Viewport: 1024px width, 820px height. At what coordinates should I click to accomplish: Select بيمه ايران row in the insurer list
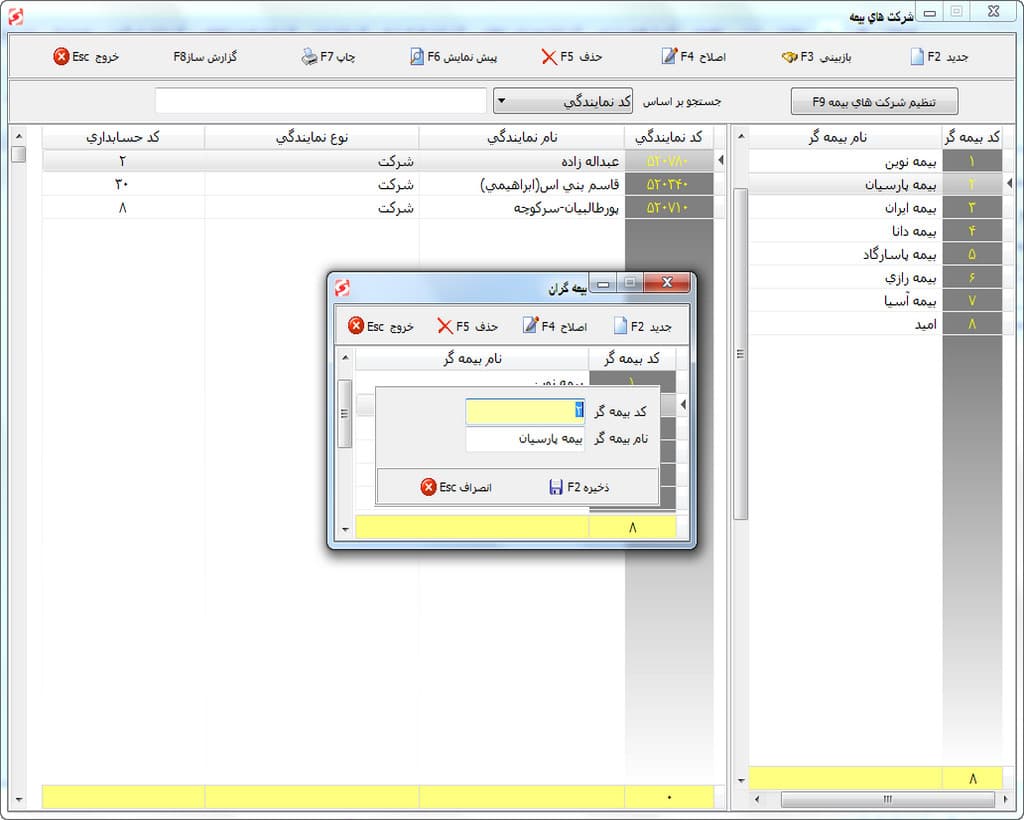[845, 208]
